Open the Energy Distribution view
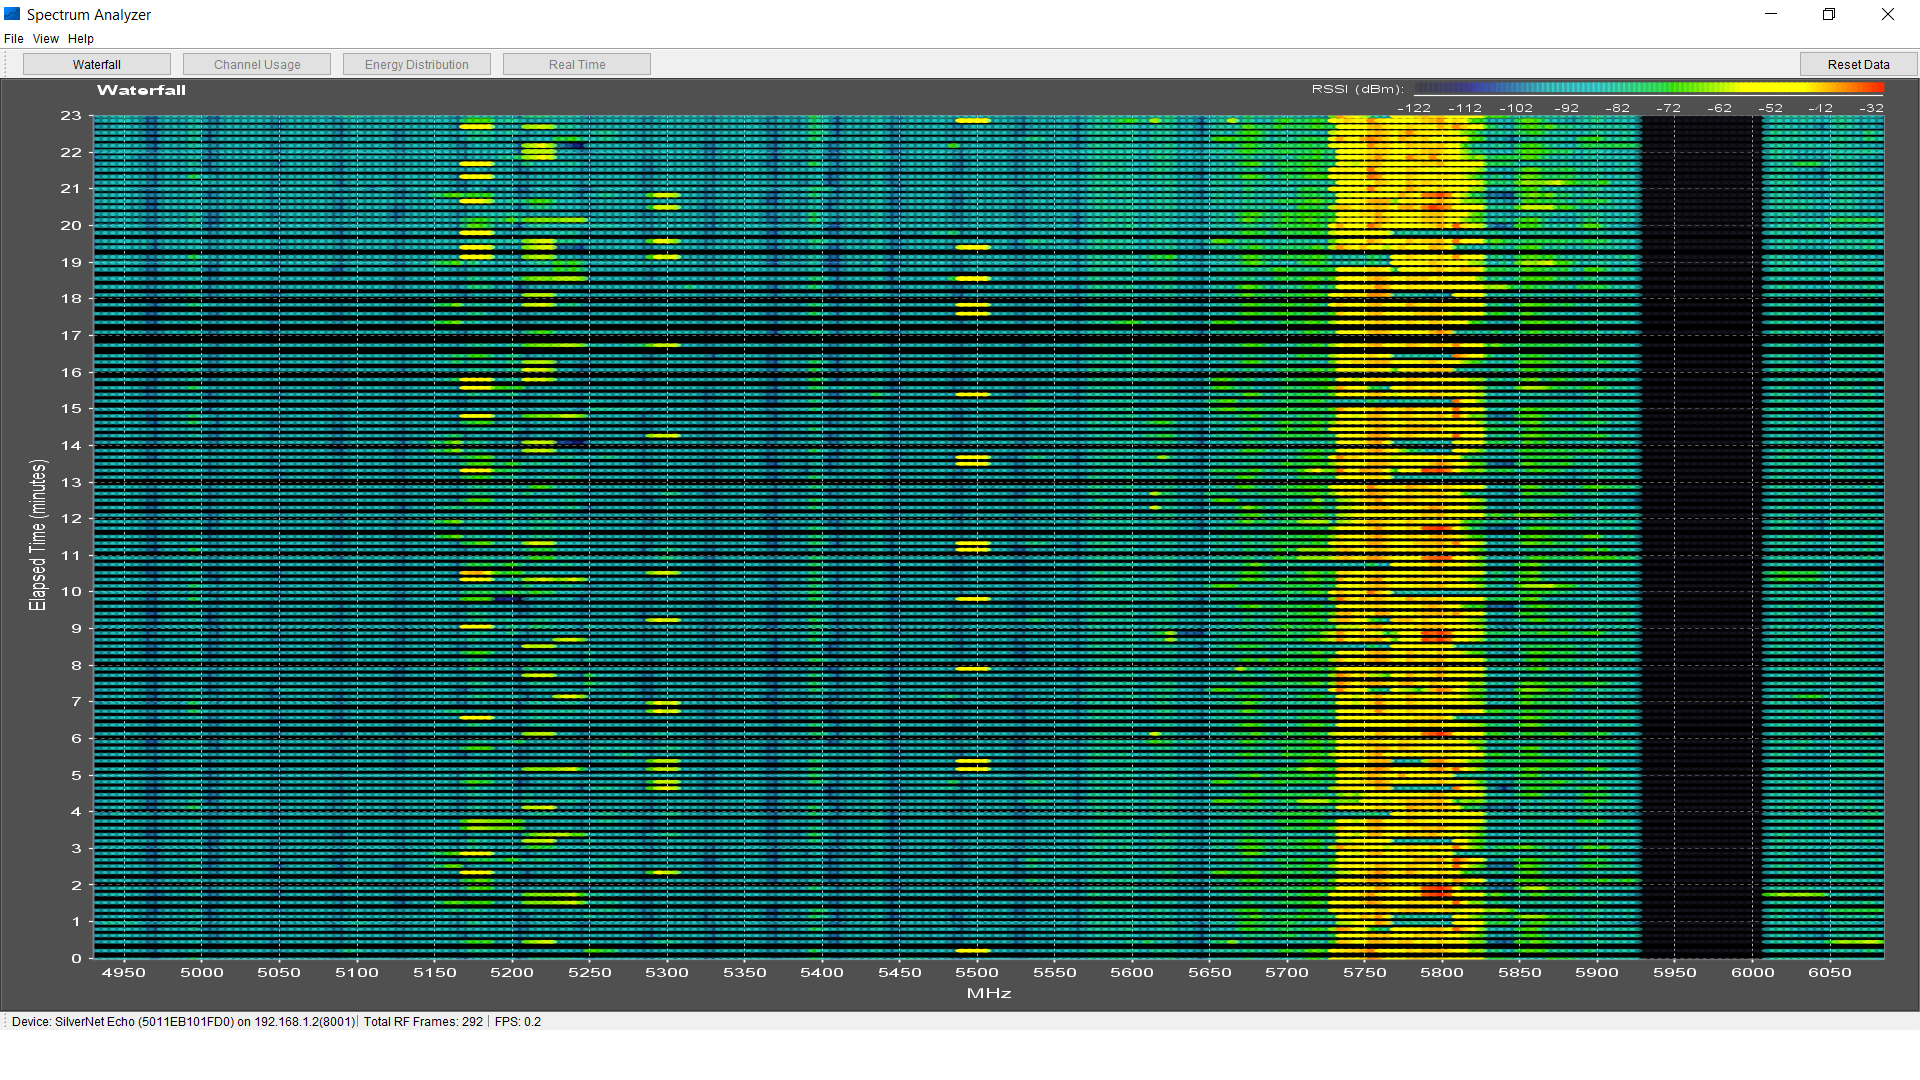 (417, 64)
